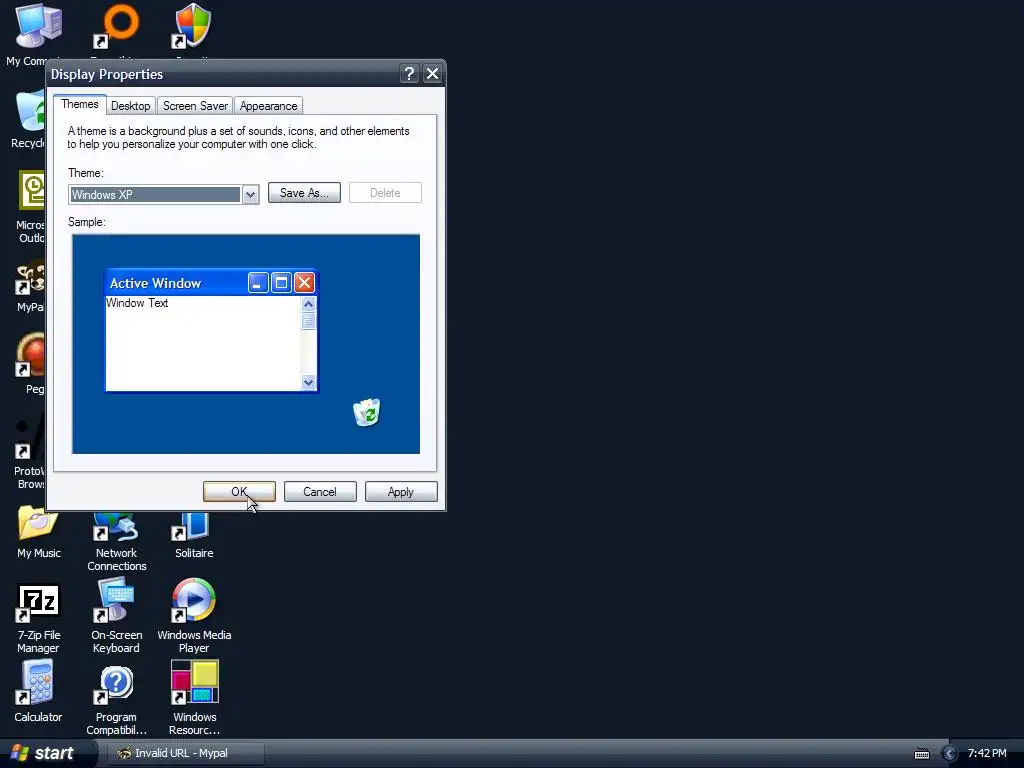This screenshot has width=1024, height=768.
Task: Click the sample window's maximize icon
Action: [x=281, y=283]
